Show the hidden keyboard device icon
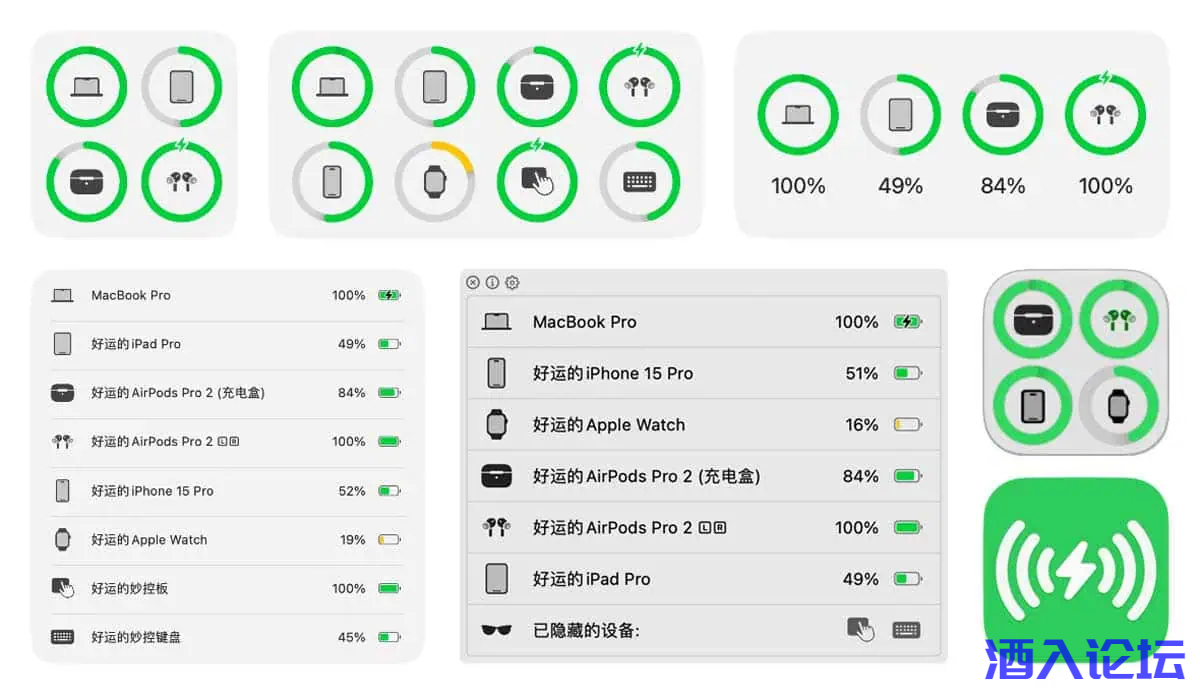The image size is (1200, 694). pyautogui.click(x=906, y=630)
